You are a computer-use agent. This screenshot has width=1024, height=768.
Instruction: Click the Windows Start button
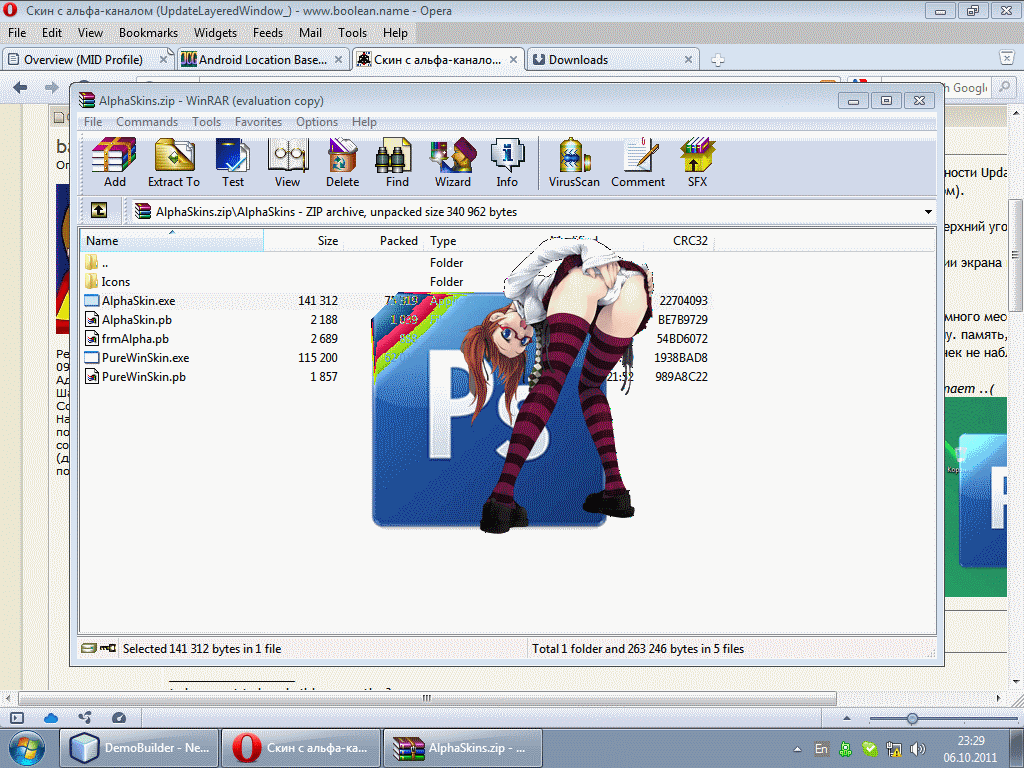pyautogui.click(x=28, y=748)
